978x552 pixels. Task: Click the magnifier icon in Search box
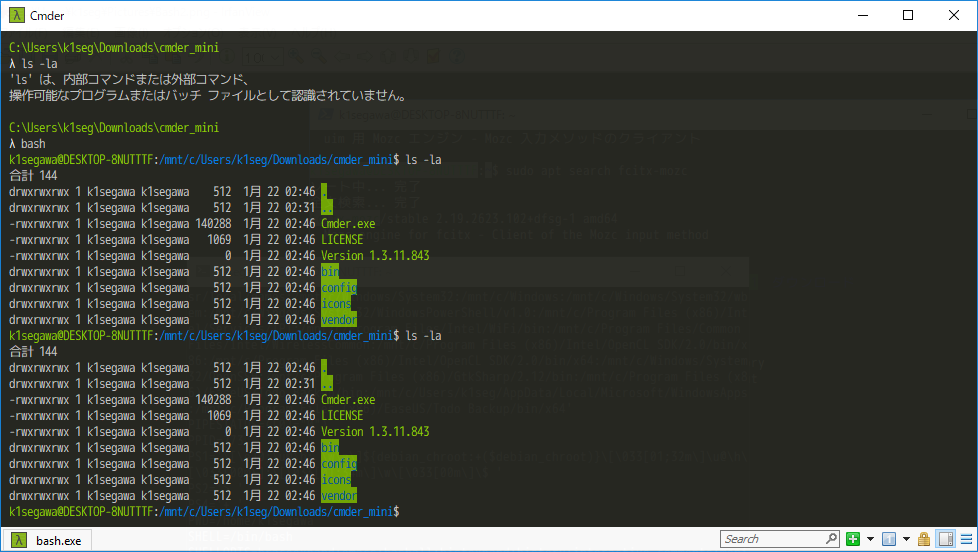831,538
